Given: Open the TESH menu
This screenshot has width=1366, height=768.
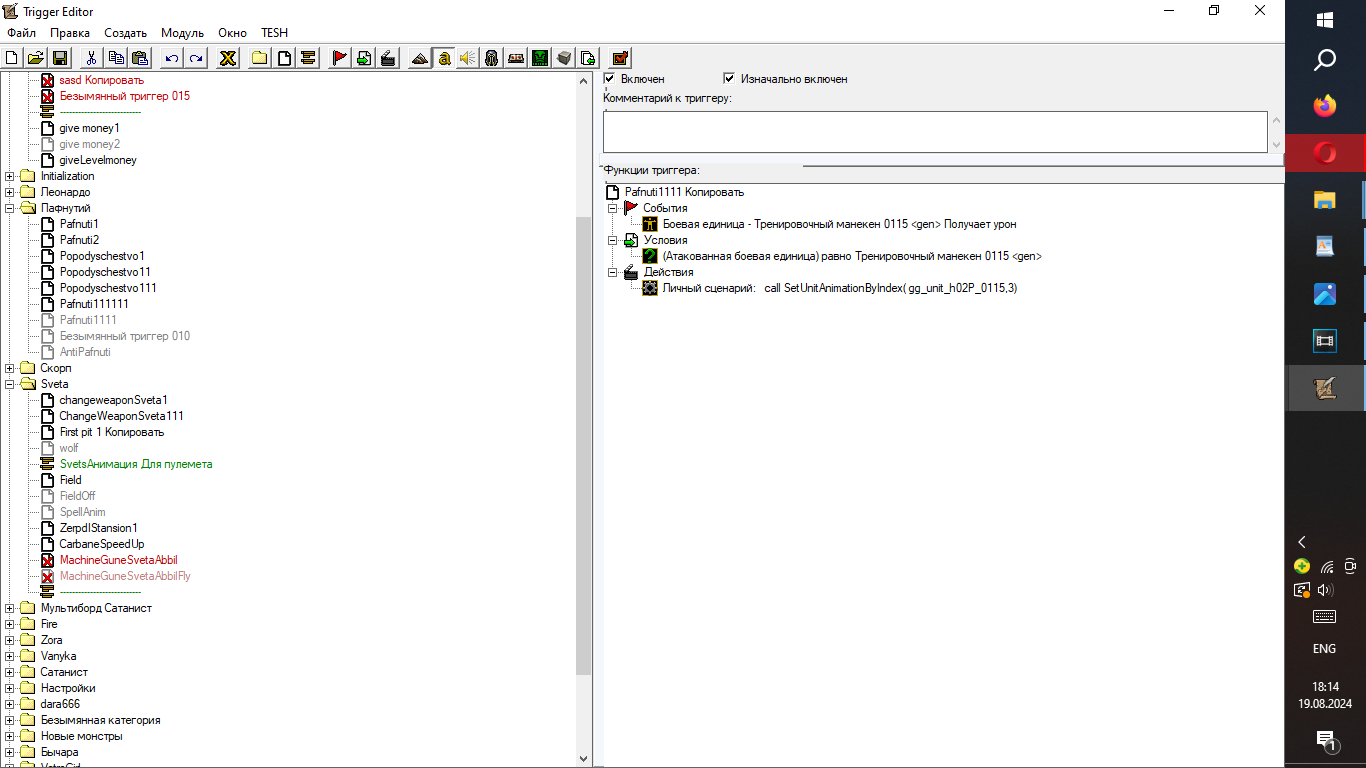Looking at the screenshot, I should [274, 33].
